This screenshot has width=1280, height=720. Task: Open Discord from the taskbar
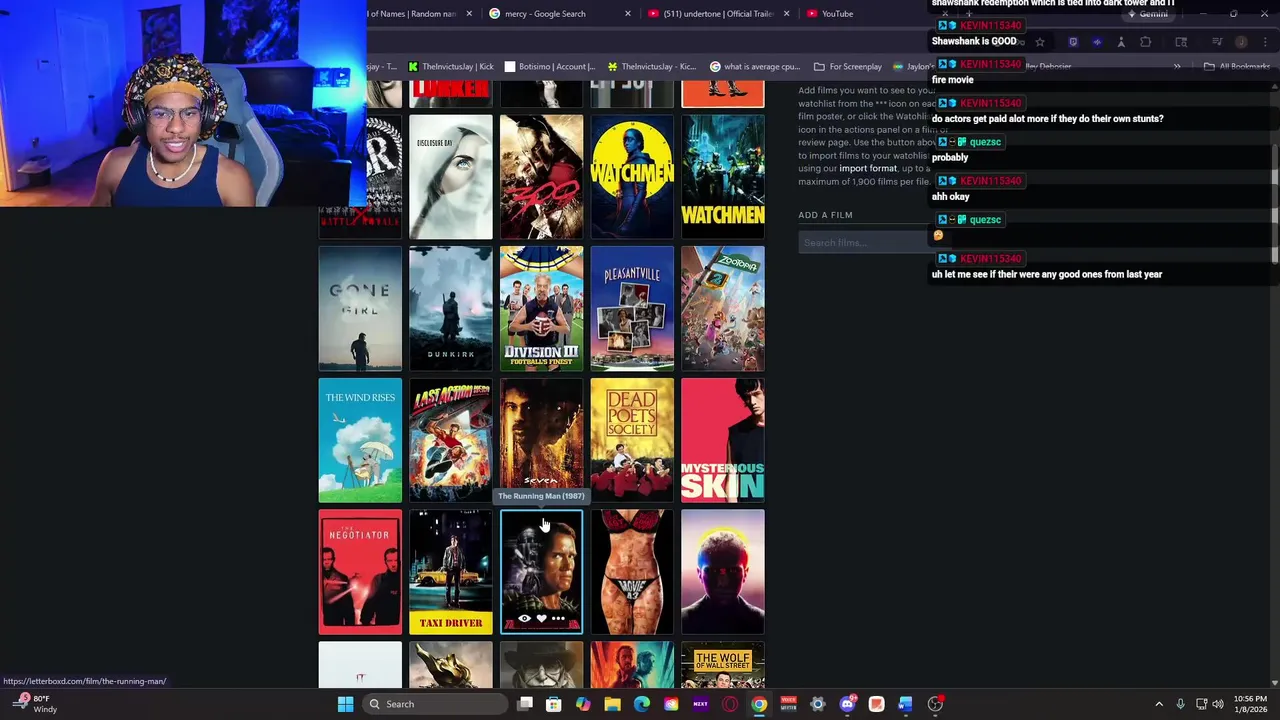point(847,704)
